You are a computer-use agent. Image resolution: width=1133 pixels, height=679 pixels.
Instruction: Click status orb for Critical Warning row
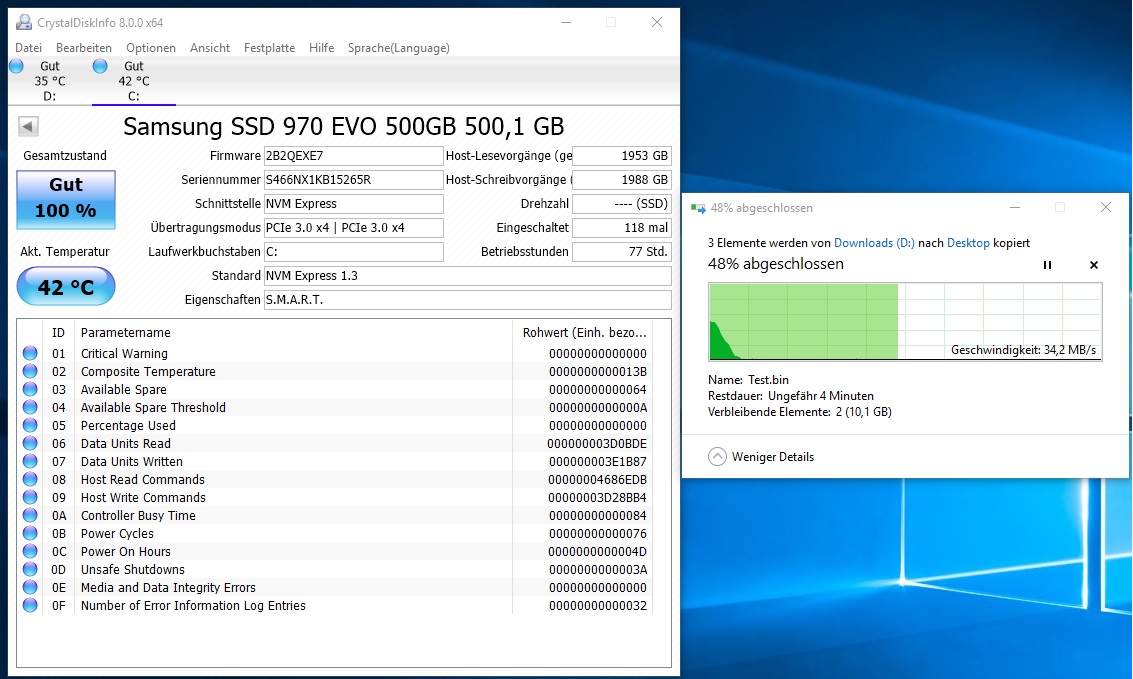point(30,353)
